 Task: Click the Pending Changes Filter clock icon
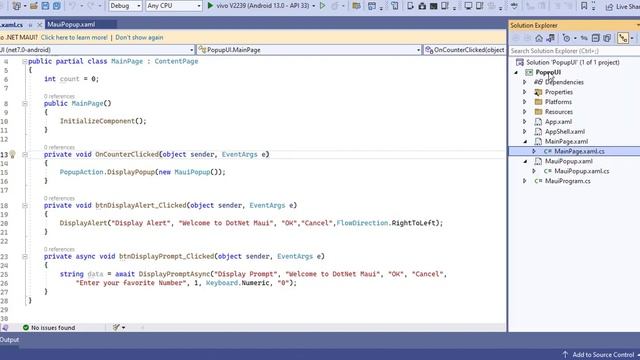click(566, 38)
